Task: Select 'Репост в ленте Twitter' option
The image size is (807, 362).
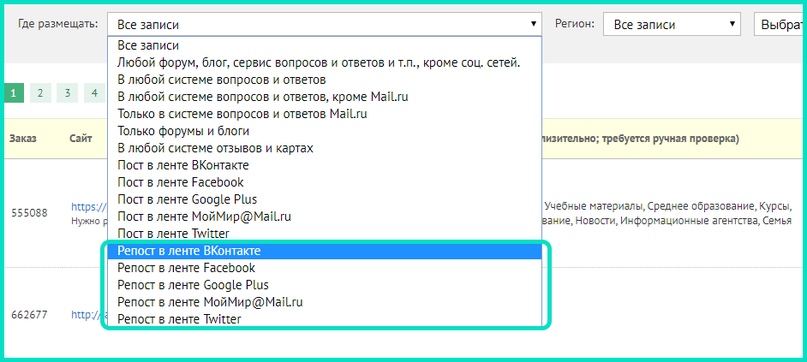Action: (324, 319)
